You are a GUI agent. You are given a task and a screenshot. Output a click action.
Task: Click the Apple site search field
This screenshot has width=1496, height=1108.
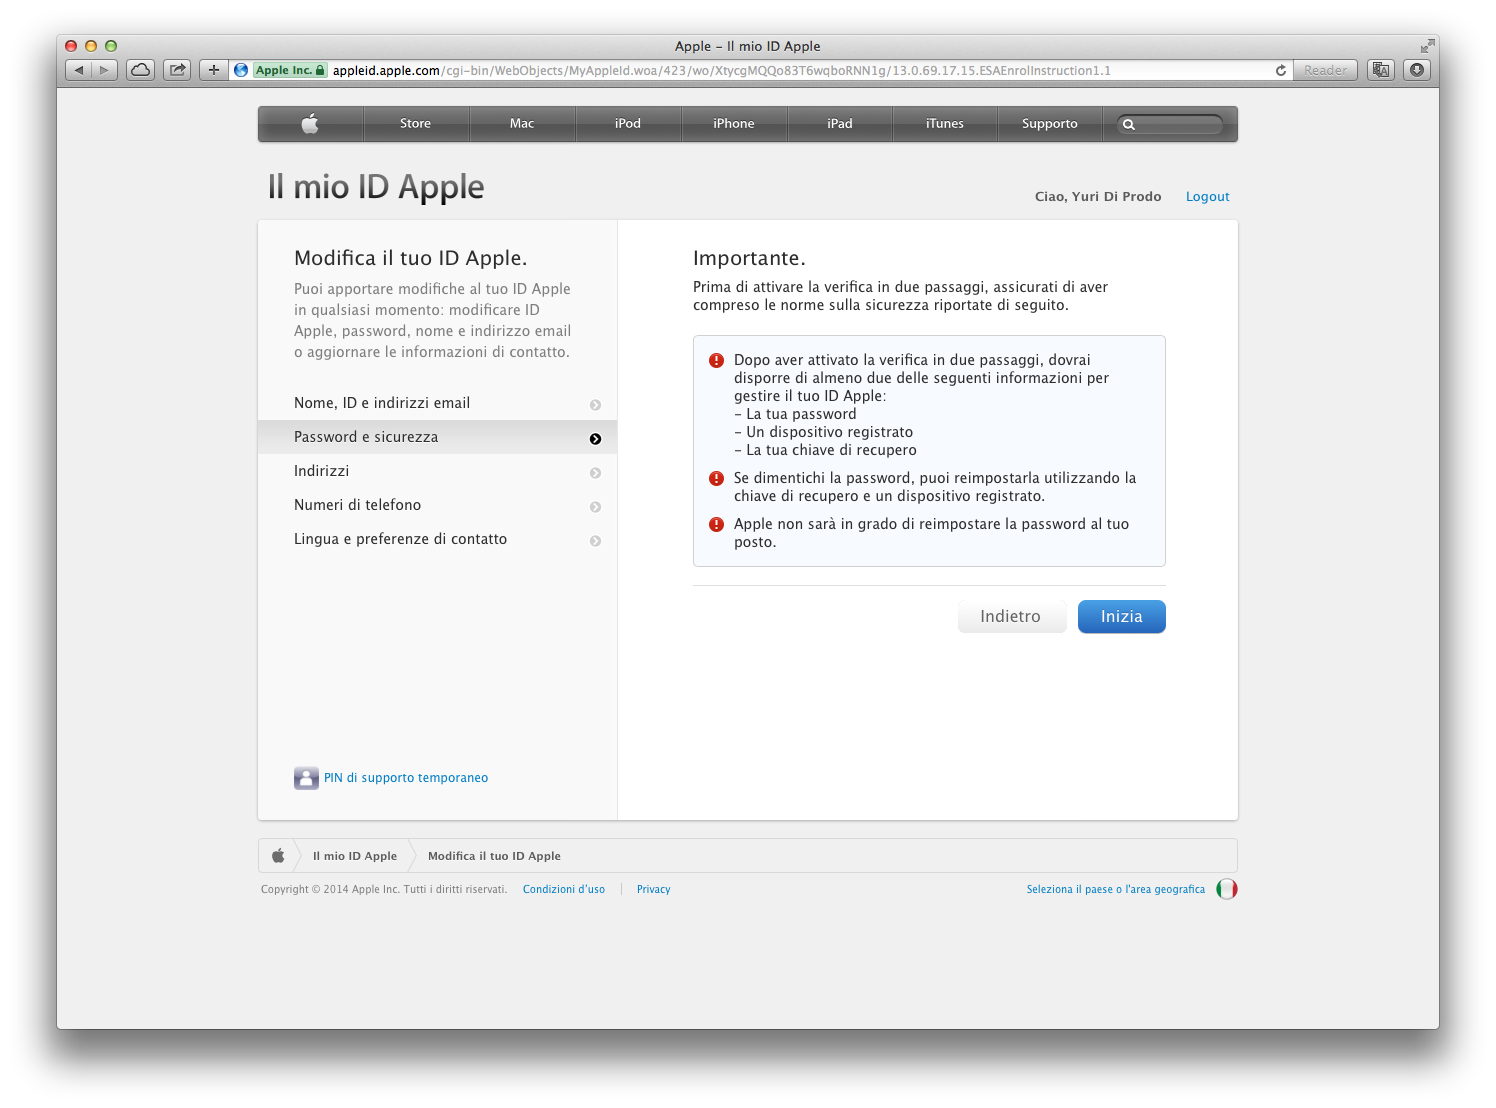pos(1170,124)
